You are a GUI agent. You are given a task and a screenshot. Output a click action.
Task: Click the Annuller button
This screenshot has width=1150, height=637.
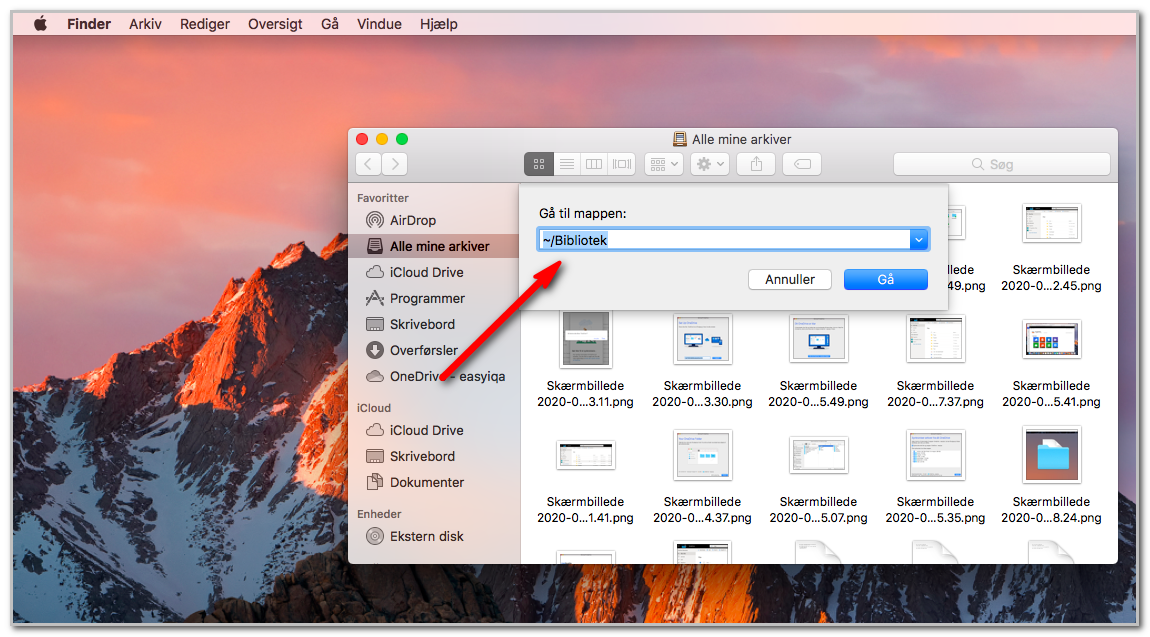point(789,279)
